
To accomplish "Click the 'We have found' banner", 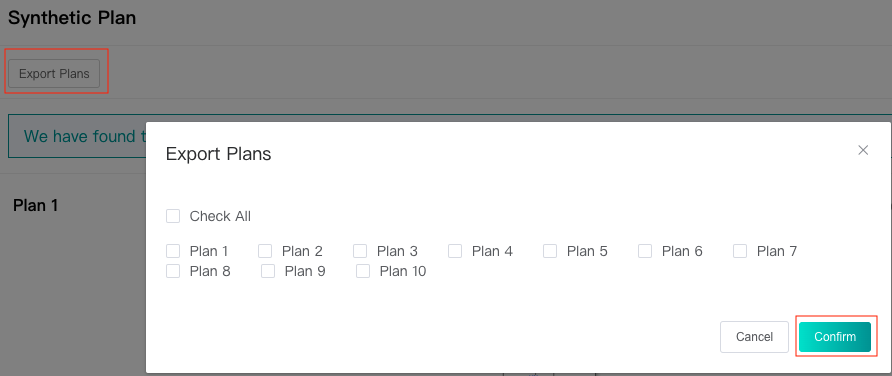I will (77, 136).
